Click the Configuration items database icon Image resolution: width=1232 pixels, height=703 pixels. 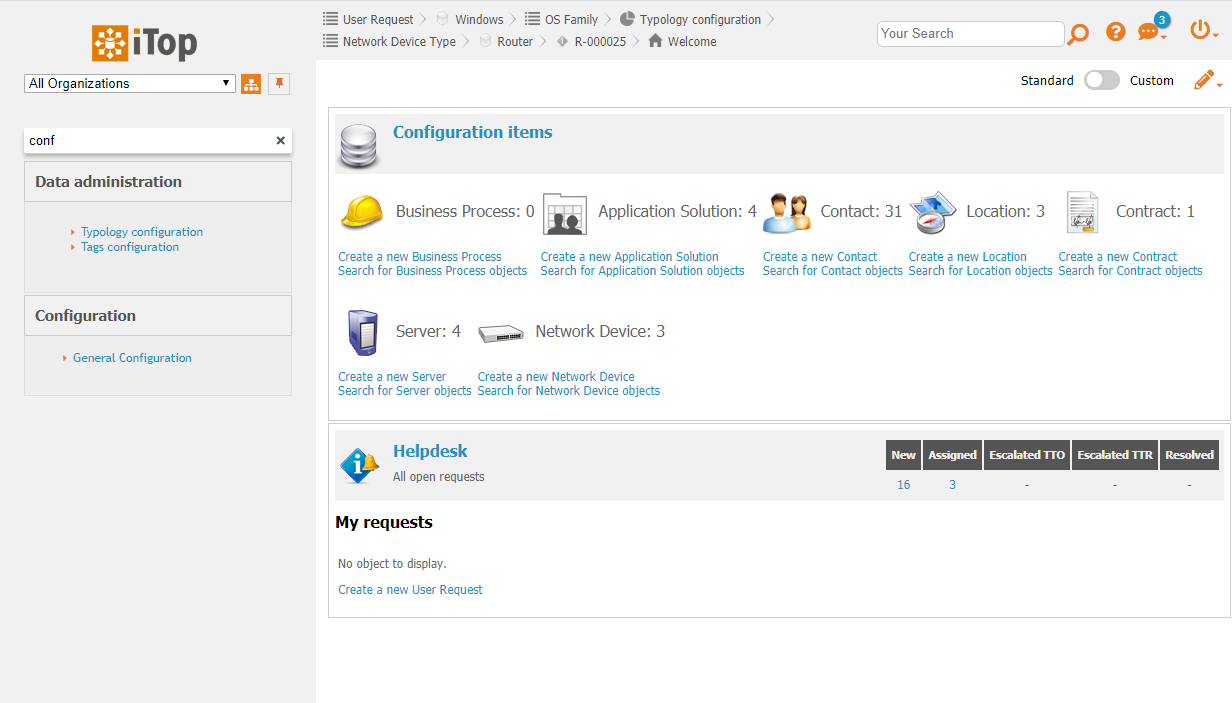click(x=358, y=146)
